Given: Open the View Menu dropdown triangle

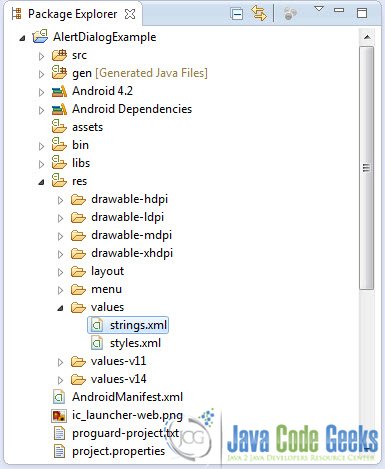Looking at the screenshot, I should [319, 9].
